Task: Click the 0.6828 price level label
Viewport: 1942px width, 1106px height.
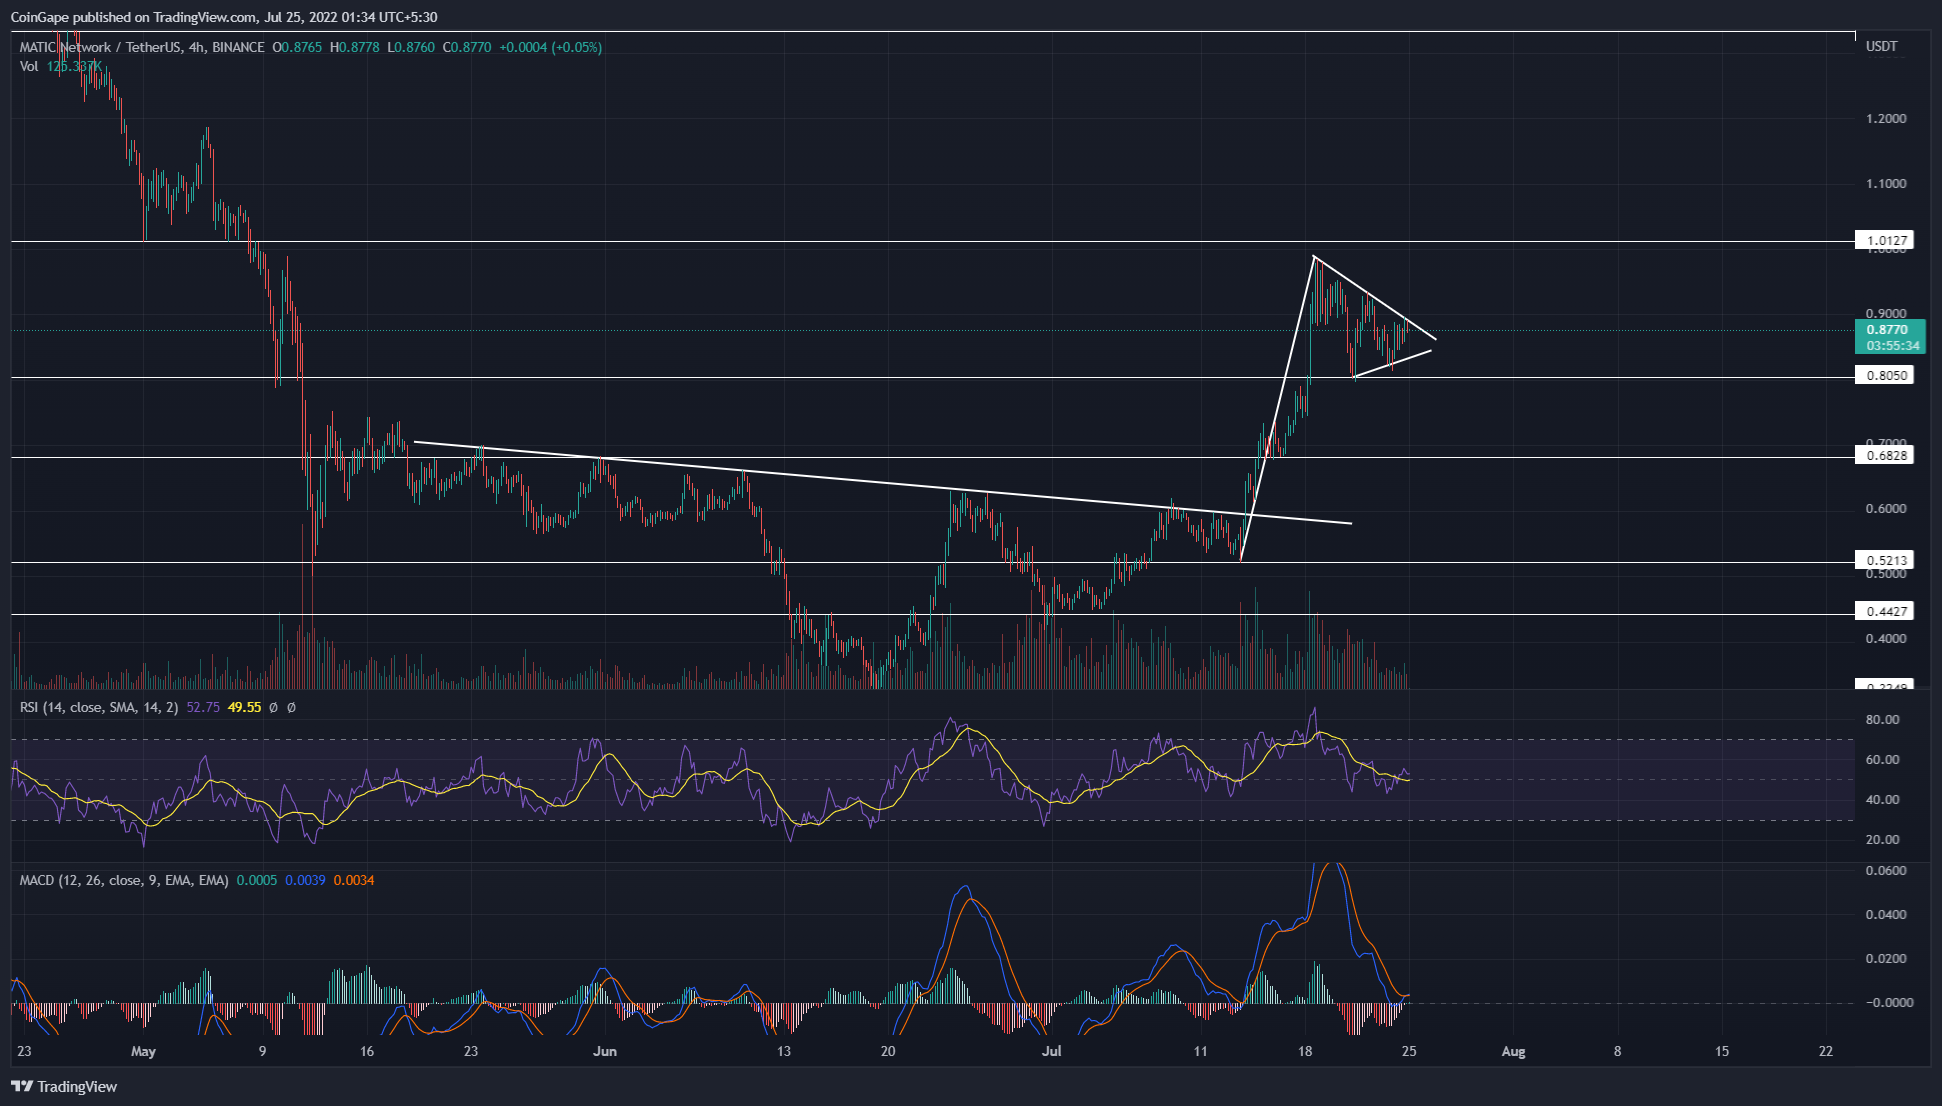Action: point(1889,455)
